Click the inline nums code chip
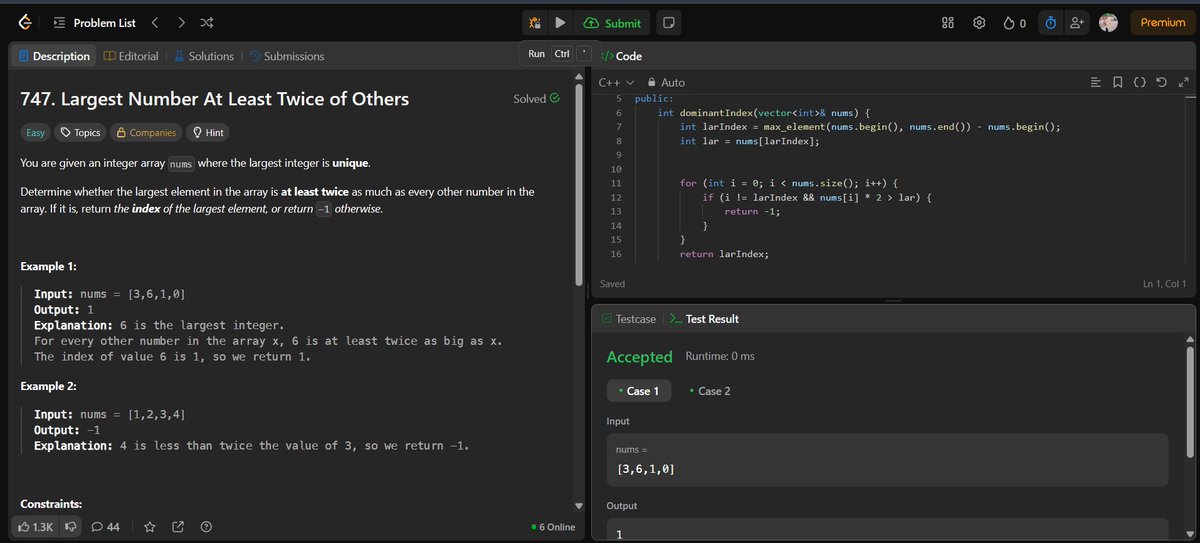Image resolution: width=1200 pixels, height=543 pixels. coord(181,164)
